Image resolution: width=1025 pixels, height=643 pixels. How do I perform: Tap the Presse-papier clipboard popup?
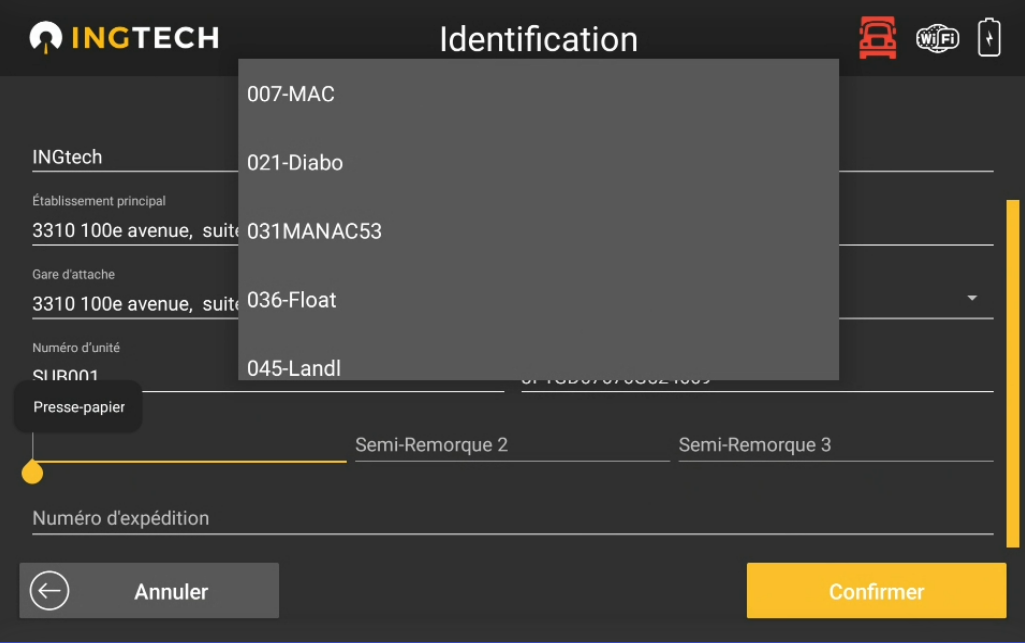click(x=79, y=407)
